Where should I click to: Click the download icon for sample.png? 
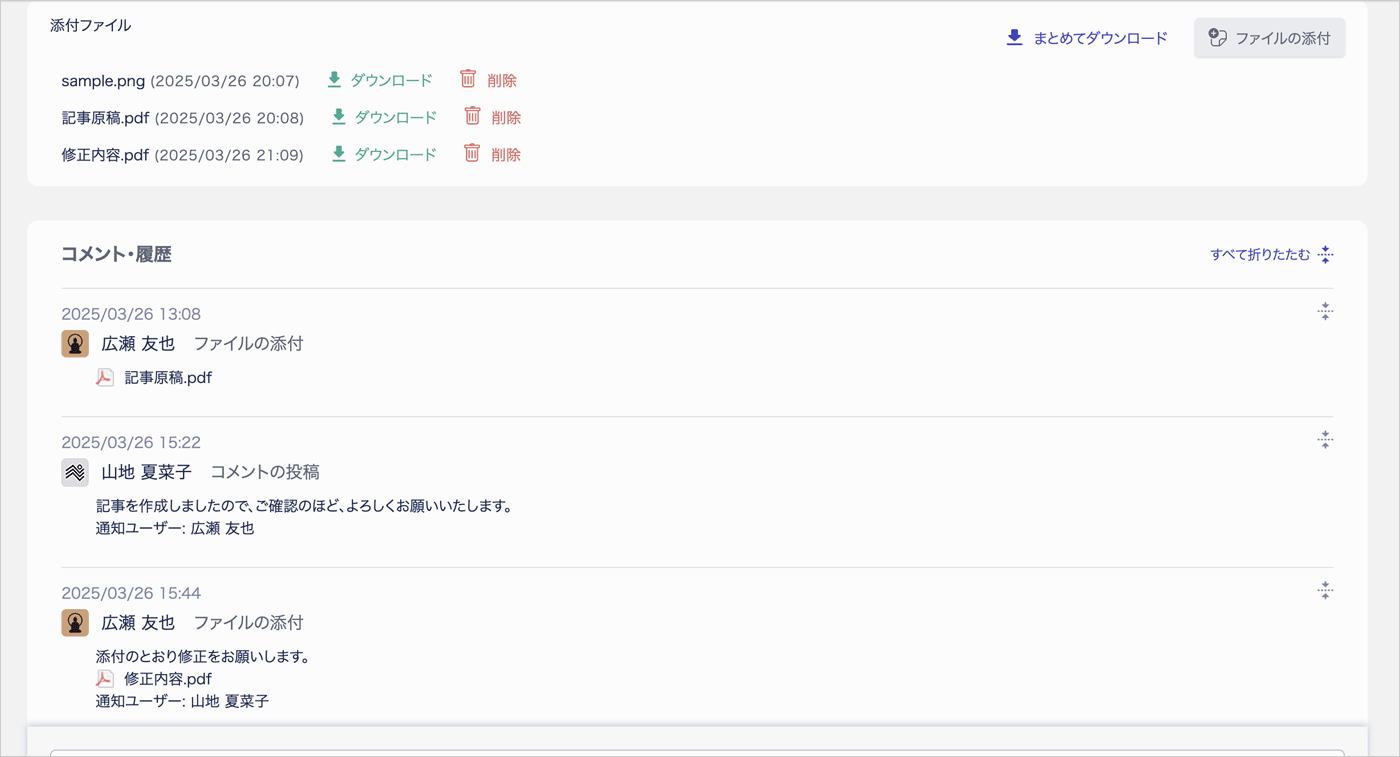pos(334,79)
